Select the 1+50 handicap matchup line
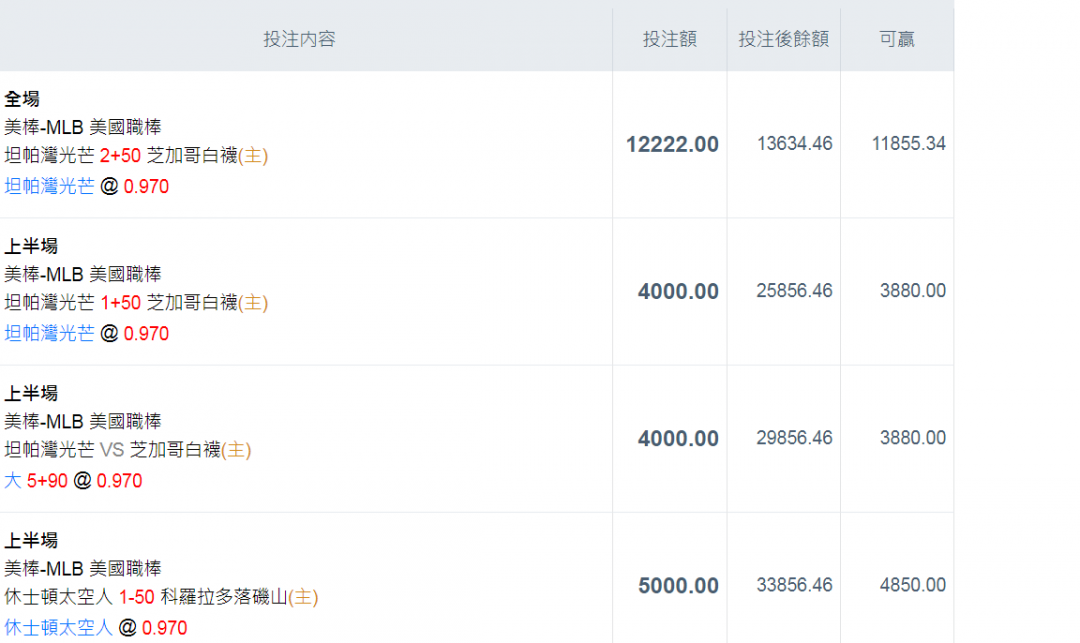This screenshot has width=1080, height=643. tap(136, 303)
